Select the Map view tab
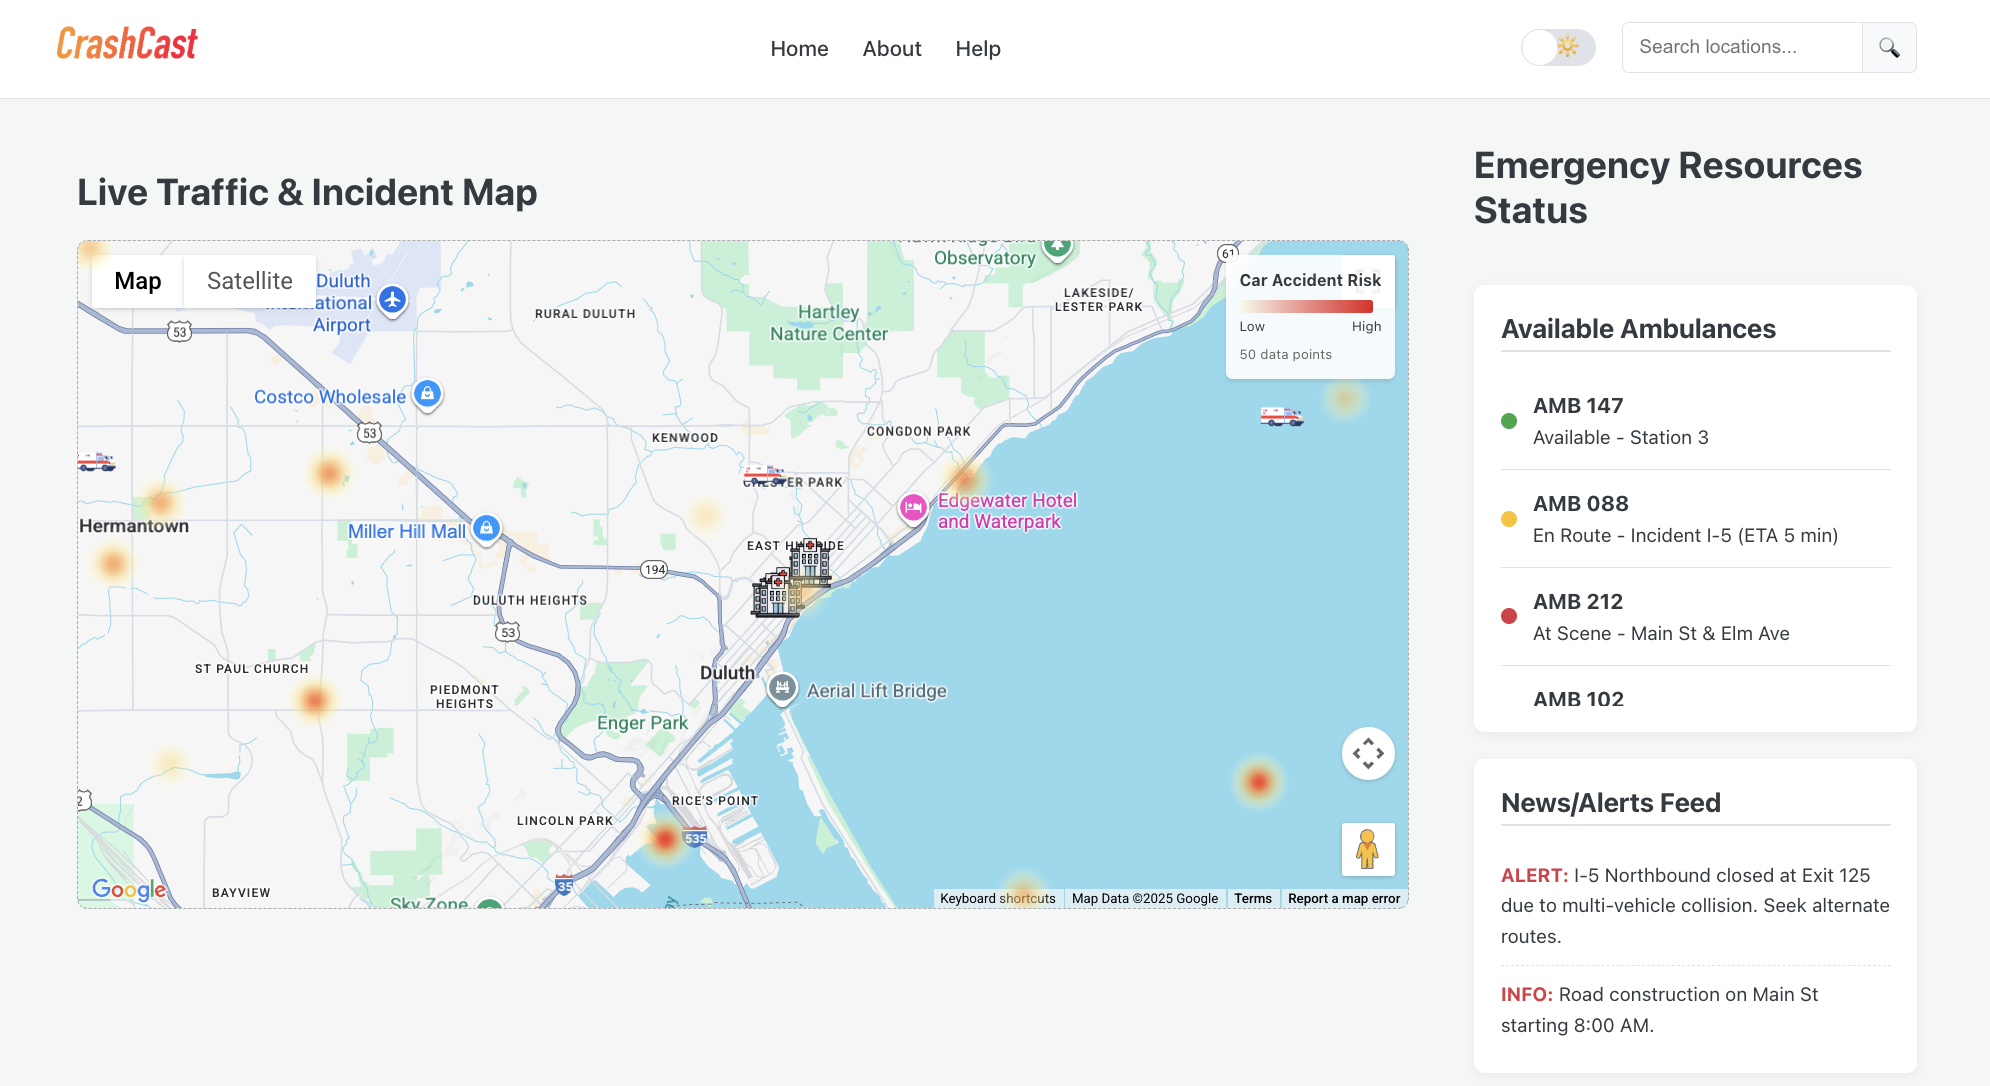1990x1086 pixels. click(138, 281)
